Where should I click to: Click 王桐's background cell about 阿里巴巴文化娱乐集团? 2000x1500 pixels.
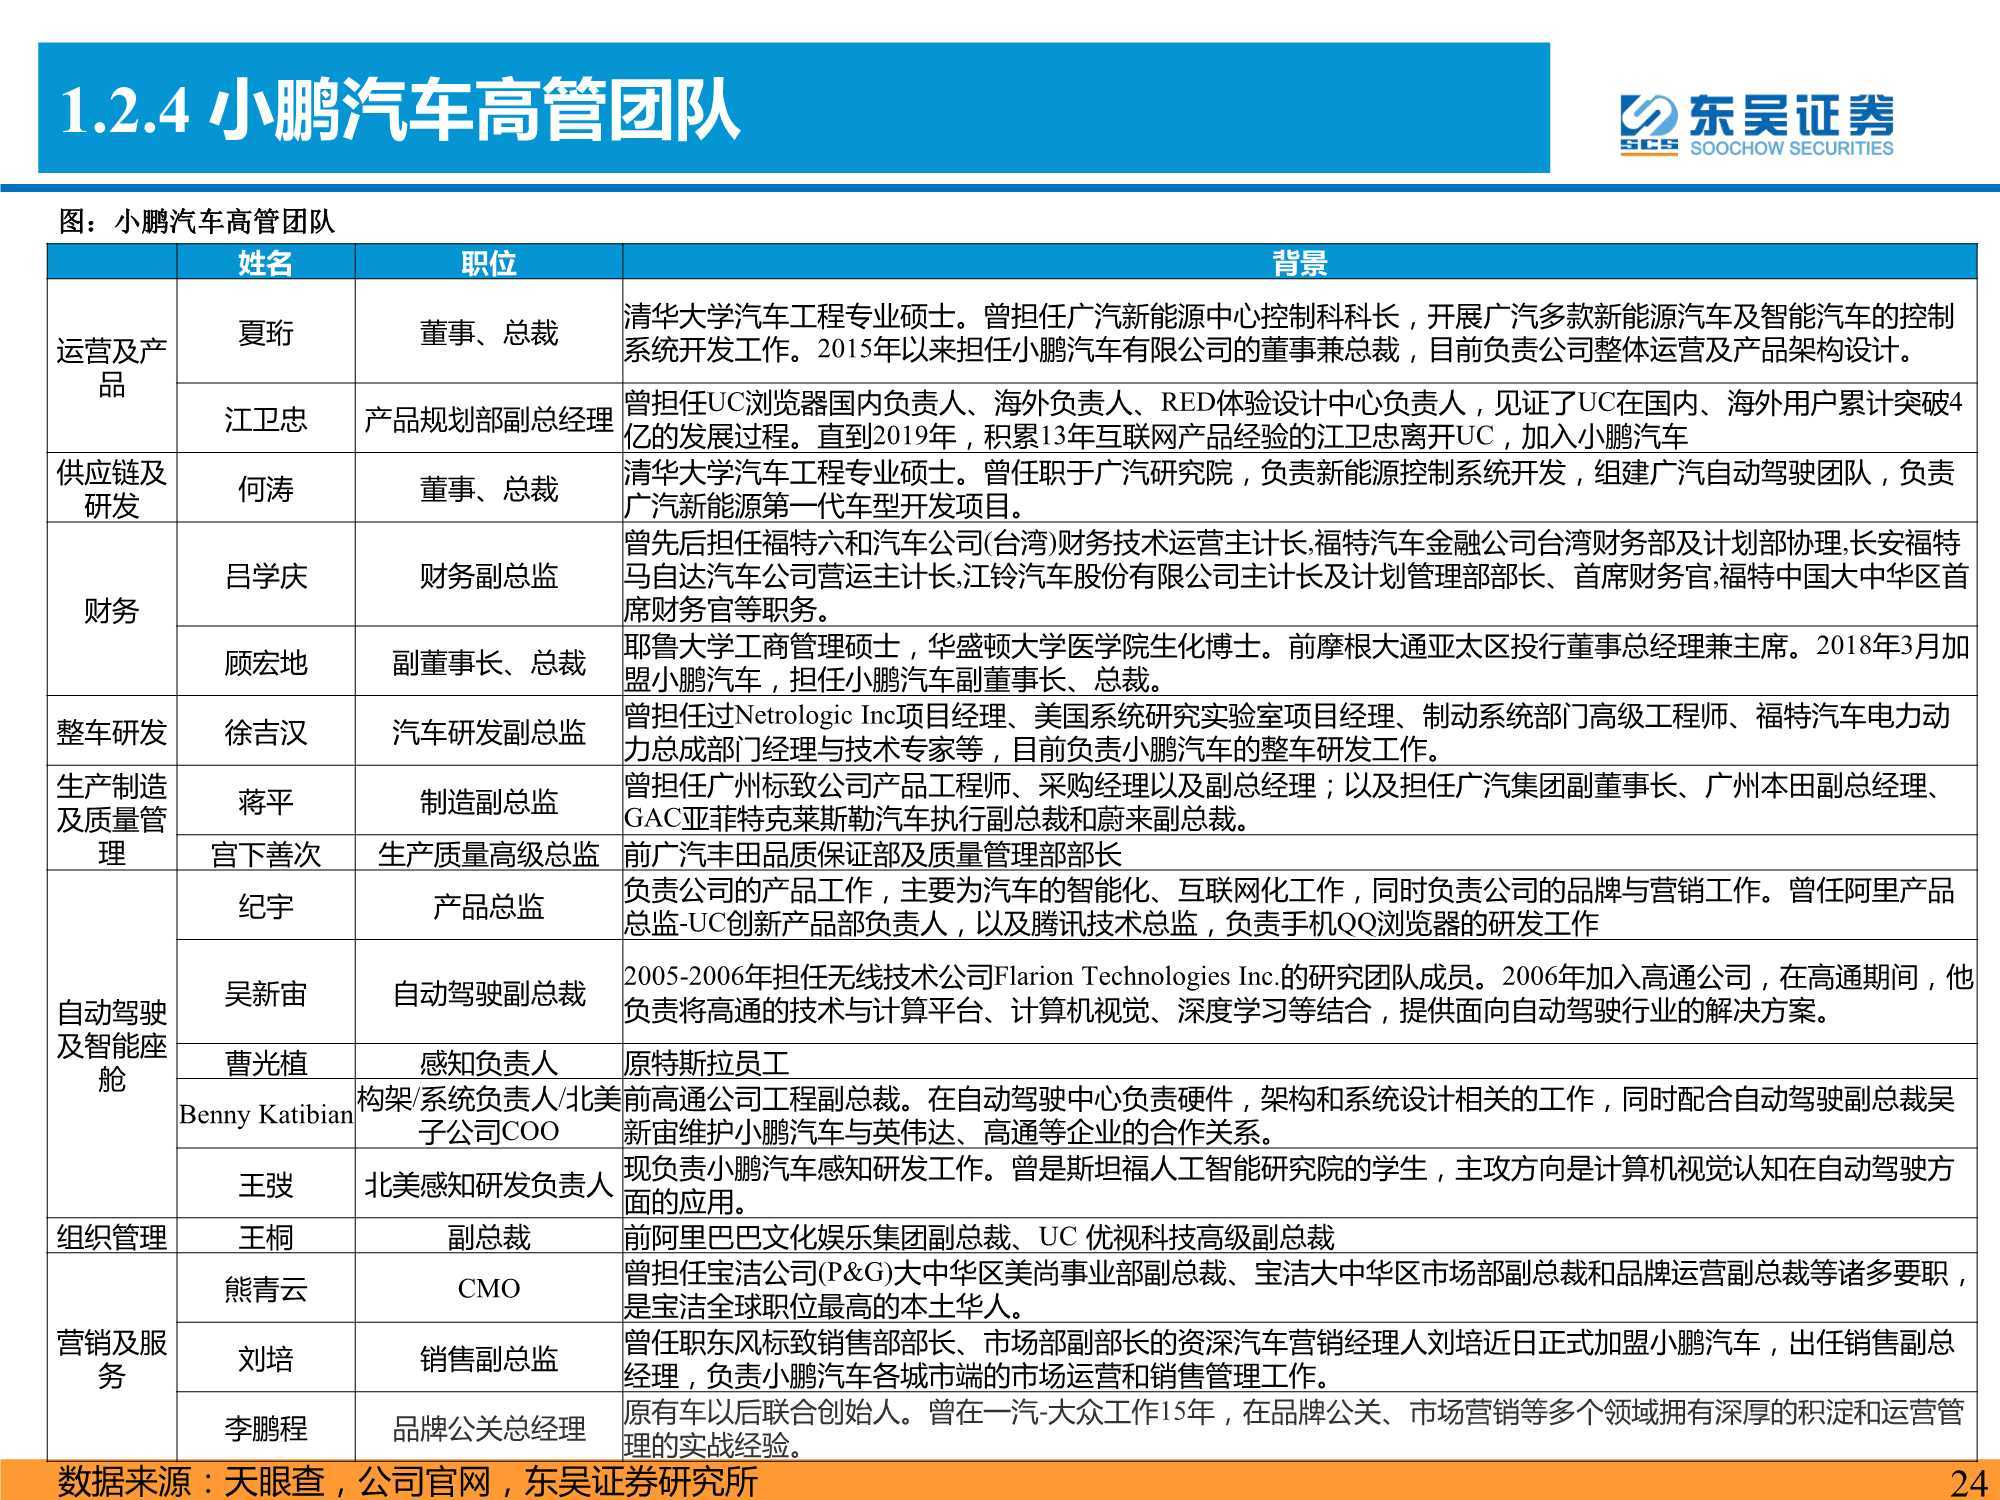click(1299, 1236)
